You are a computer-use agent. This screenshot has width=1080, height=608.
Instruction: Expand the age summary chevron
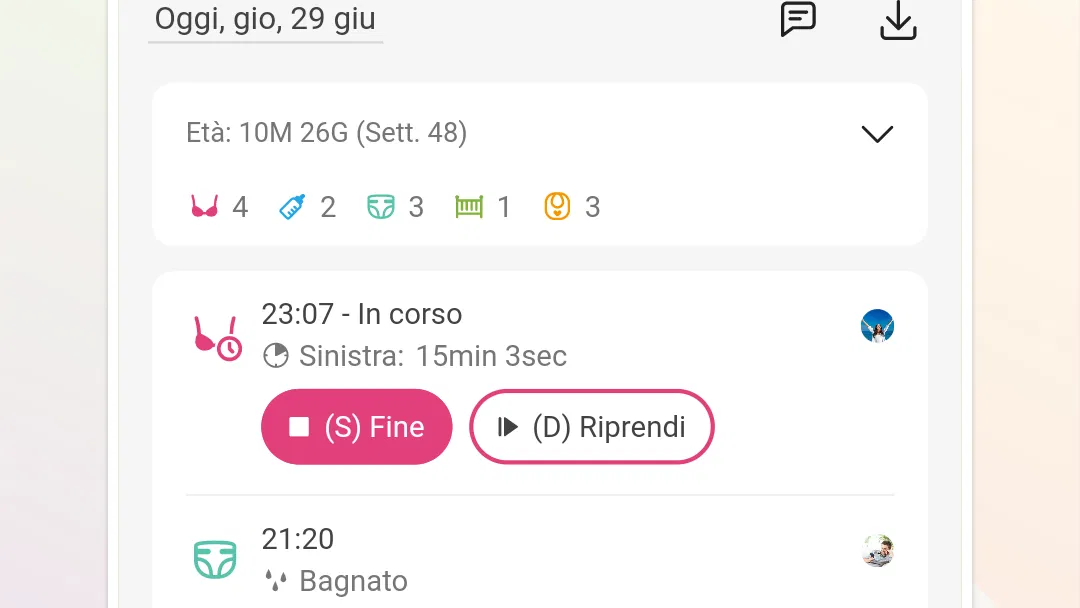point(878,134)
